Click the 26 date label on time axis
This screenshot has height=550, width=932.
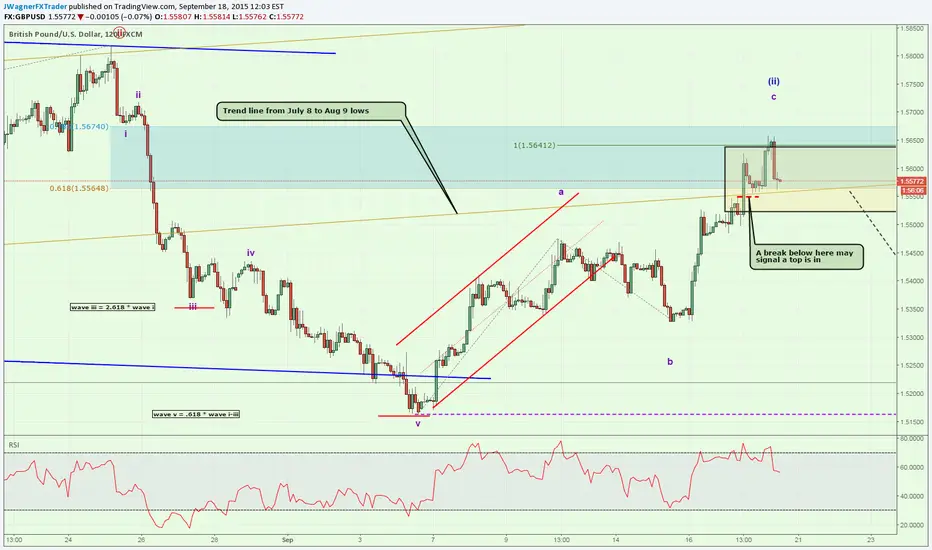141,540
